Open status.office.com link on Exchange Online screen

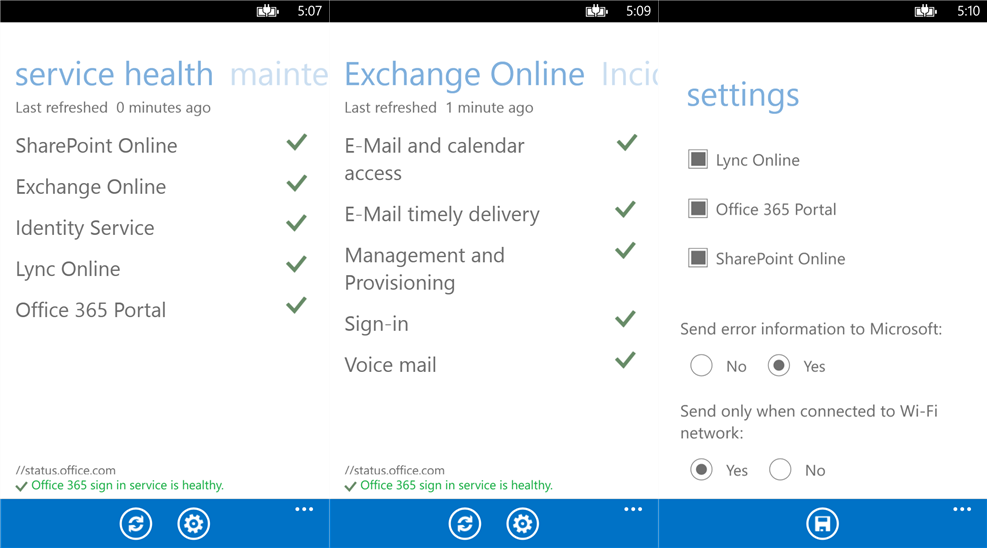(x=394, y=470)
